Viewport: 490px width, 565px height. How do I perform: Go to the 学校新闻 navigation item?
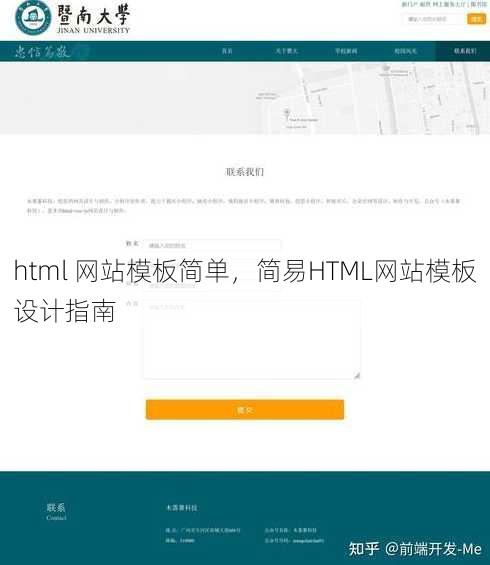[346, 51]
